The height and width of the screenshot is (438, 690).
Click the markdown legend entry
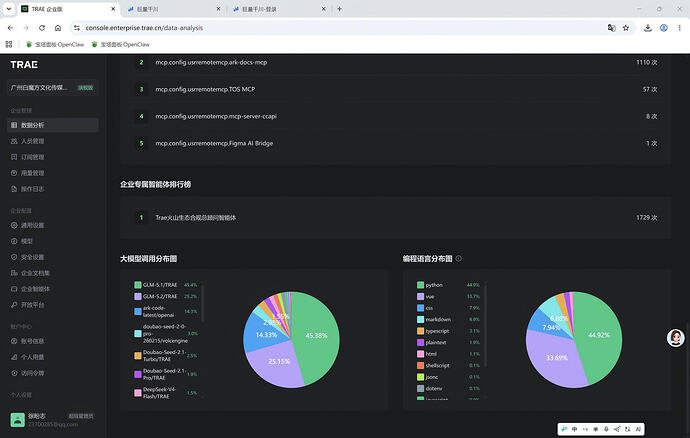tap(448, 319)
